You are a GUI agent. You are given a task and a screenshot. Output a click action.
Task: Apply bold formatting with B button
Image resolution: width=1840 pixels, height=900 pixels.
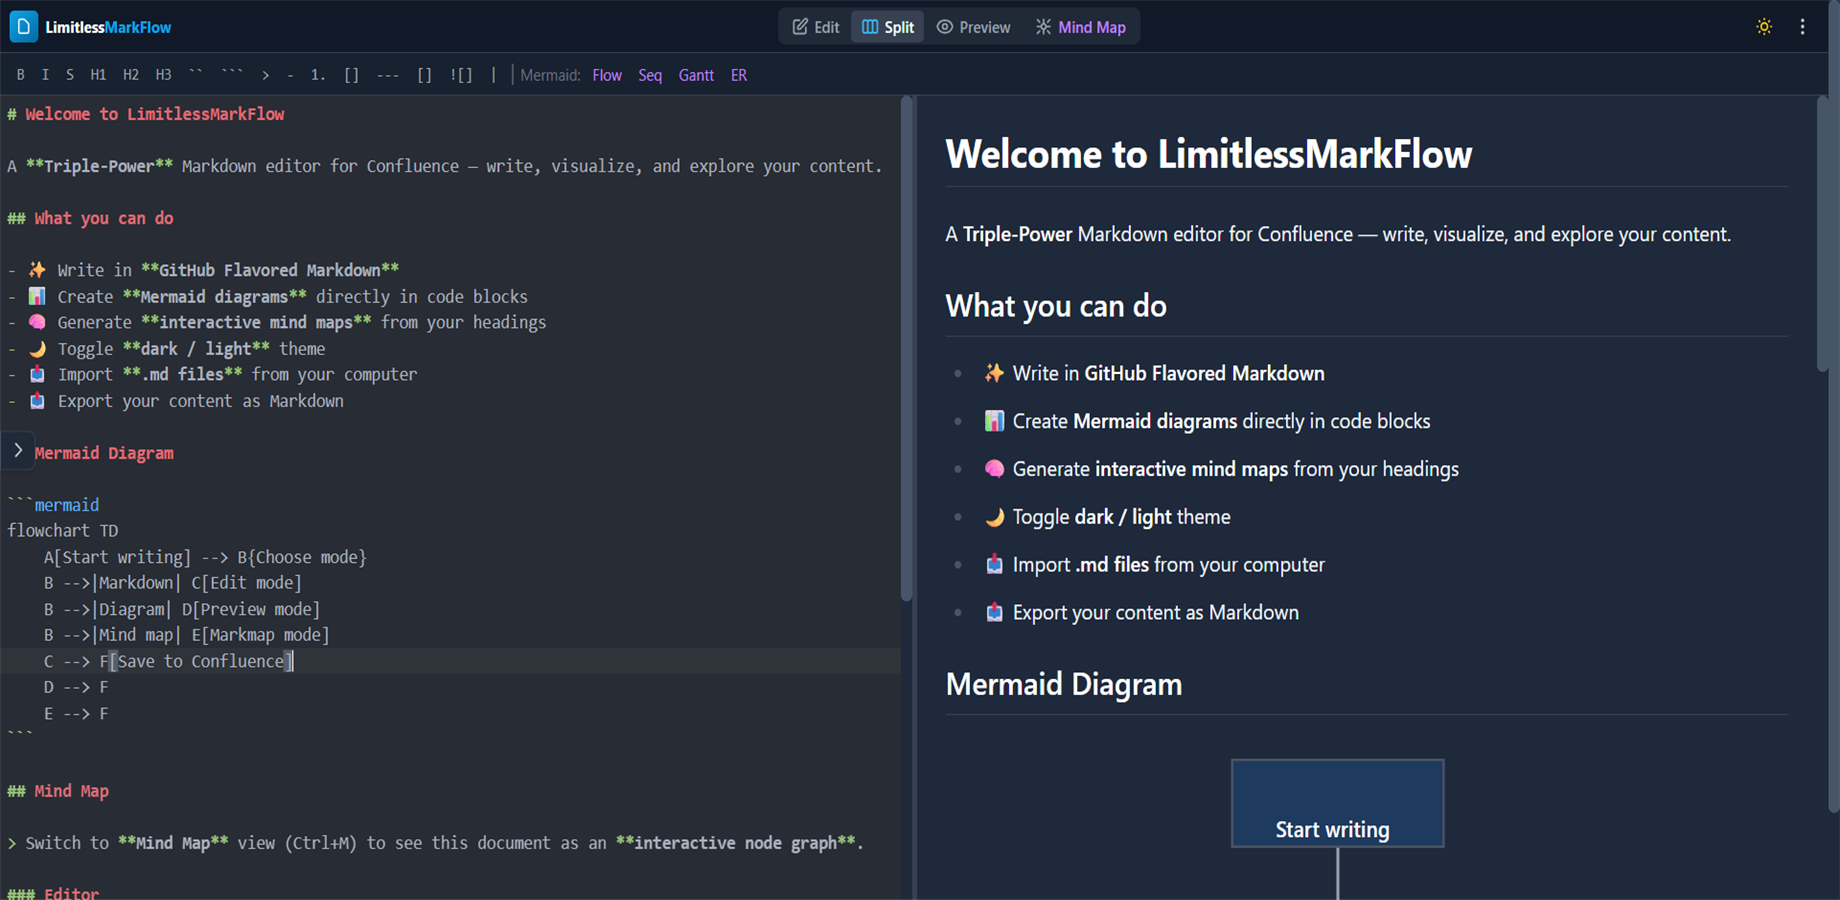click(x=20, y=75)
